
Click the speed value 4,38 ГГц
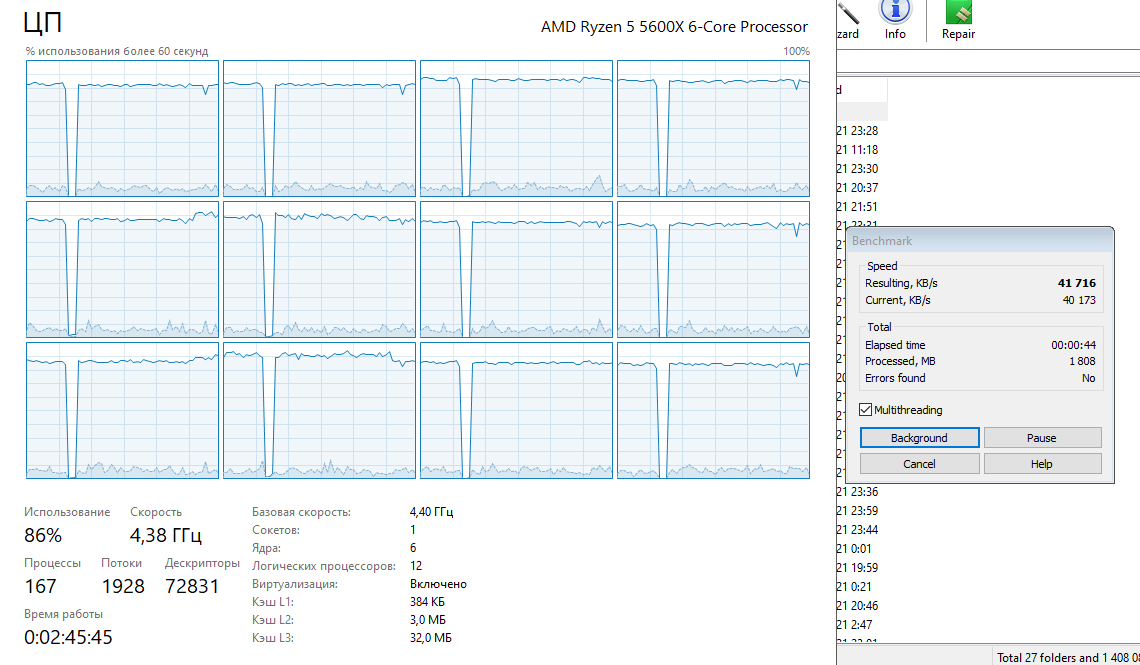pyautogui.click(x=166, y=536)
